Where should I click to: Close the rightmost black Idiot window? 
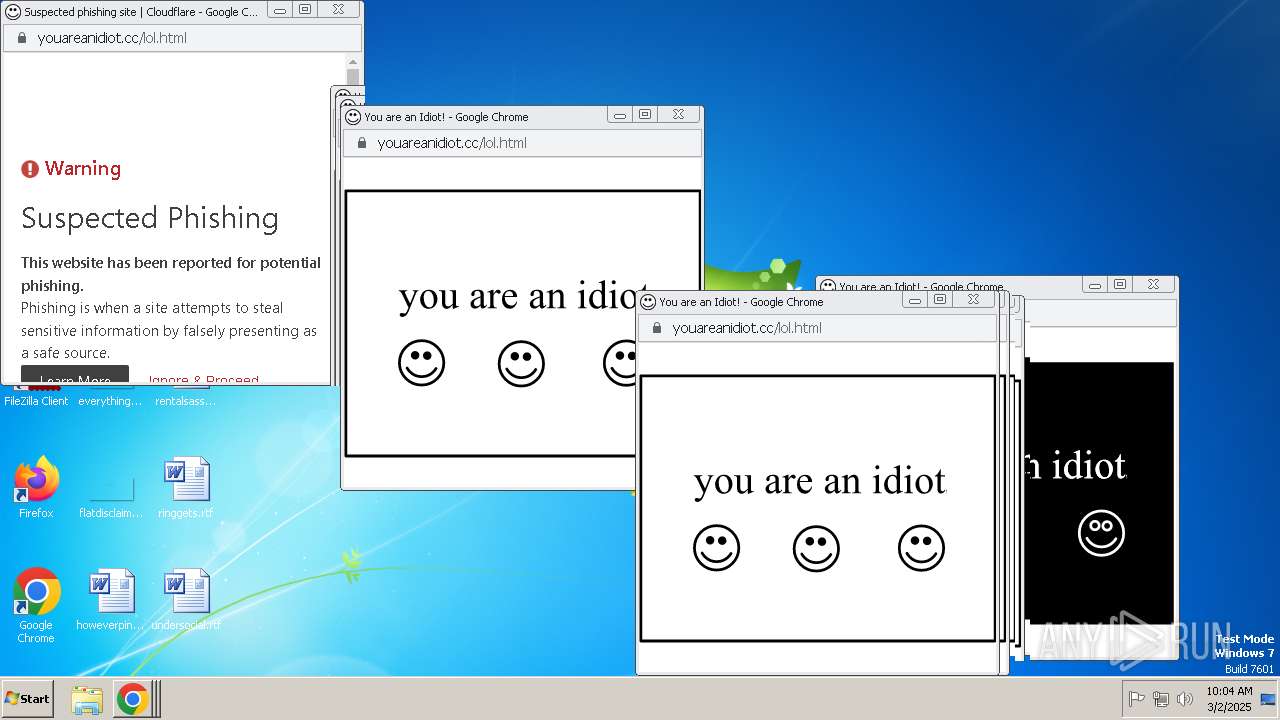pyautogui.click(x=1153, y=285)
